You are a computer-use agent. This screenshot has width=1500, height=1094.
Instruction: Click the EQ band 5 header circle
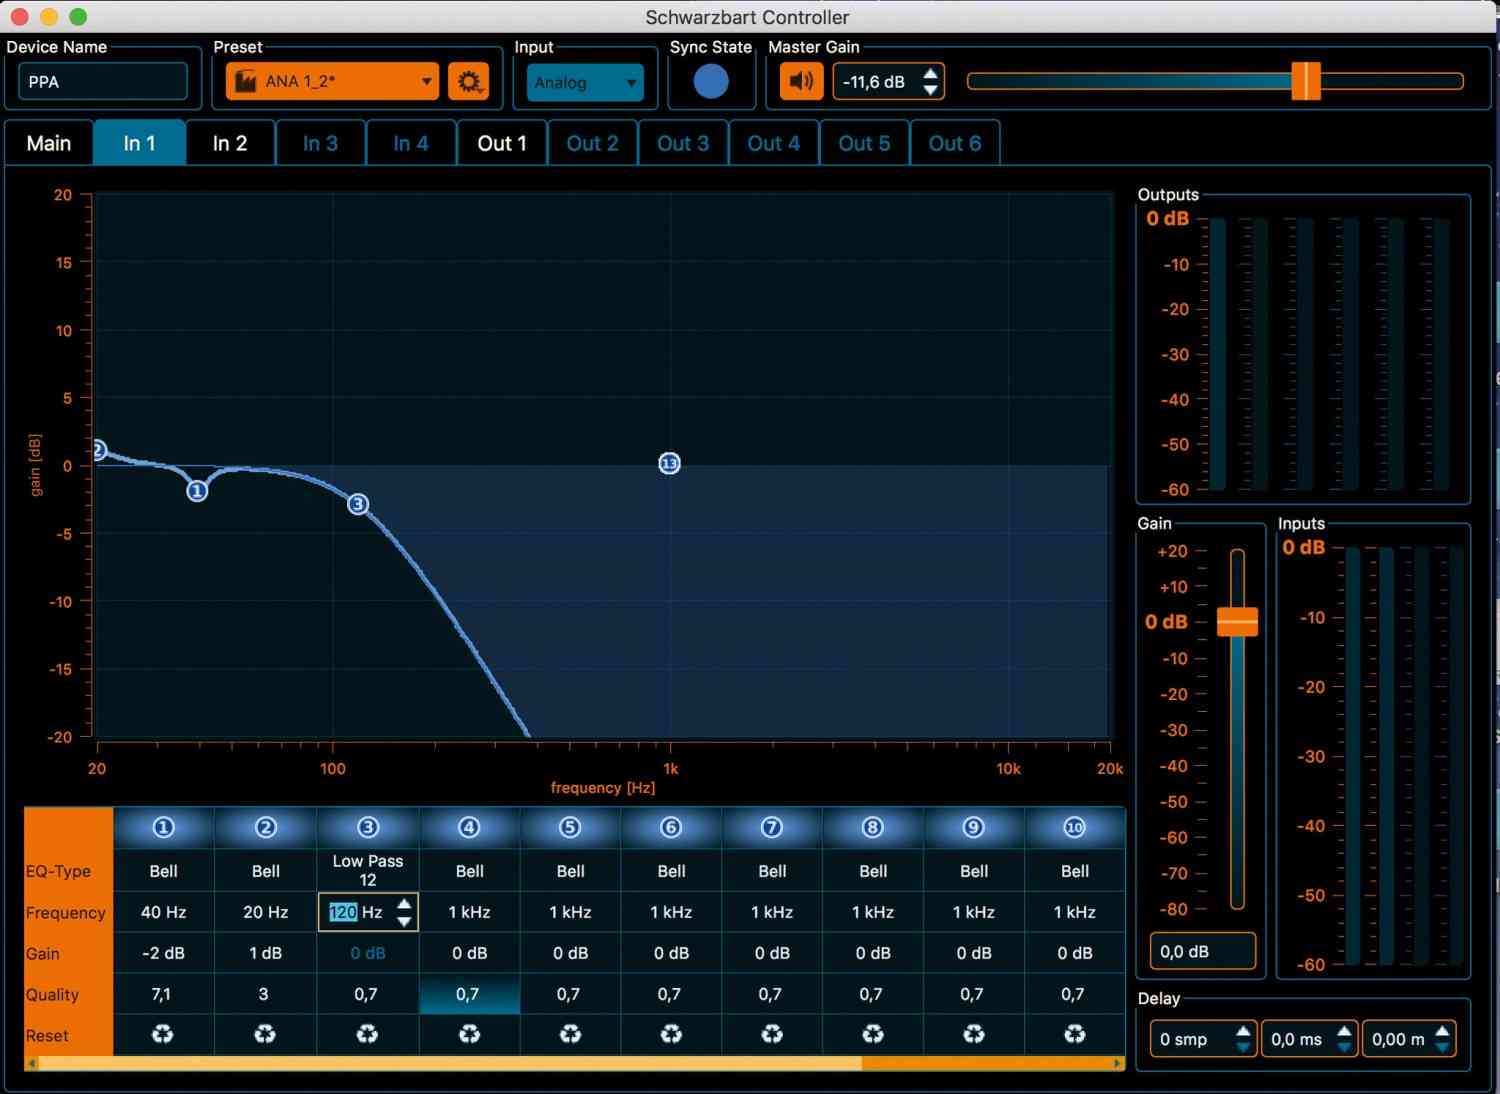pyautogui.click(x=570, y=828)
